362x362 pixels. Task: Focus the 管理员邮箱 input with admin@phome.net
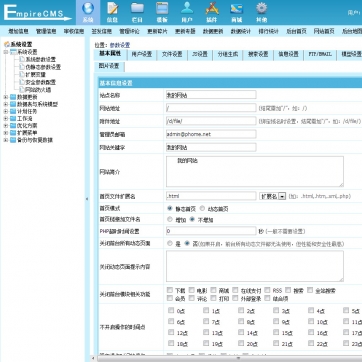[x=211, y=134]
